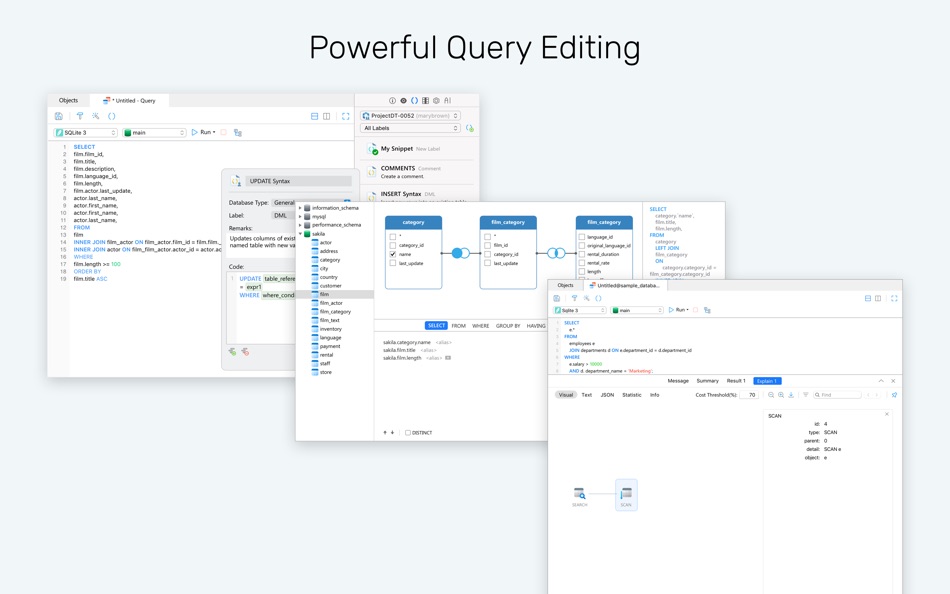950x594 pixels.
Task: Click Save icon in Untitled - Query window
Action: pos(59,116)
